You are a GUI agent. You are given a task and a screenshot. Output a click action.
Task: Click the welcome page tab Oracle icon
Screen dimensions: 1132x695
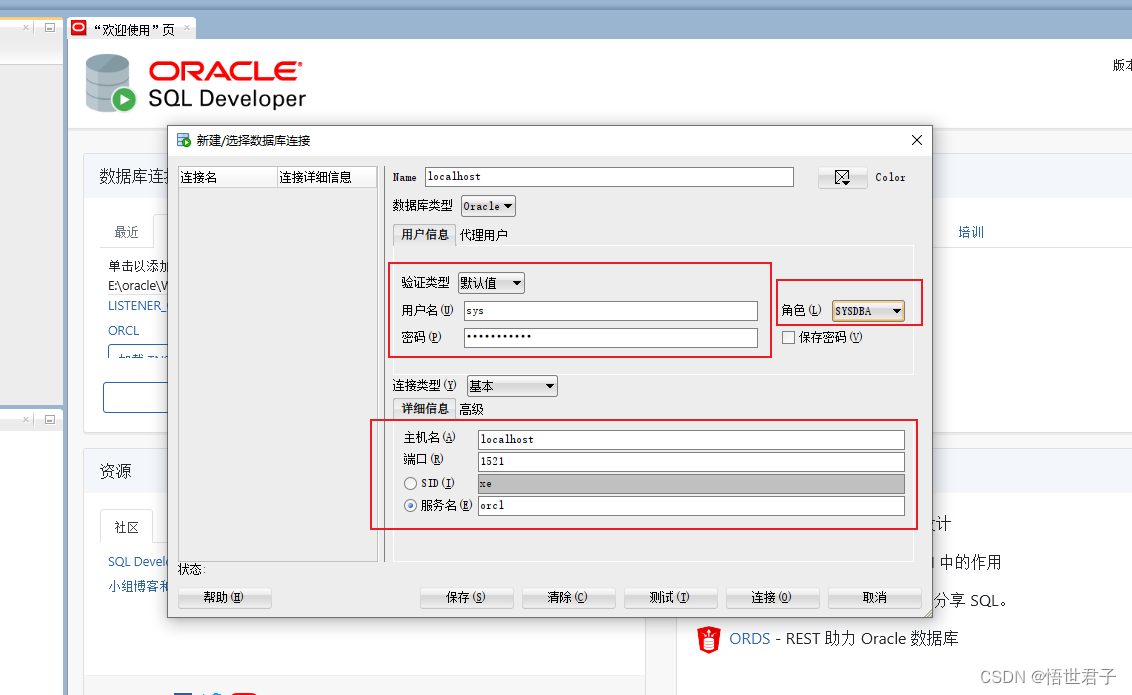coord(79,28)
